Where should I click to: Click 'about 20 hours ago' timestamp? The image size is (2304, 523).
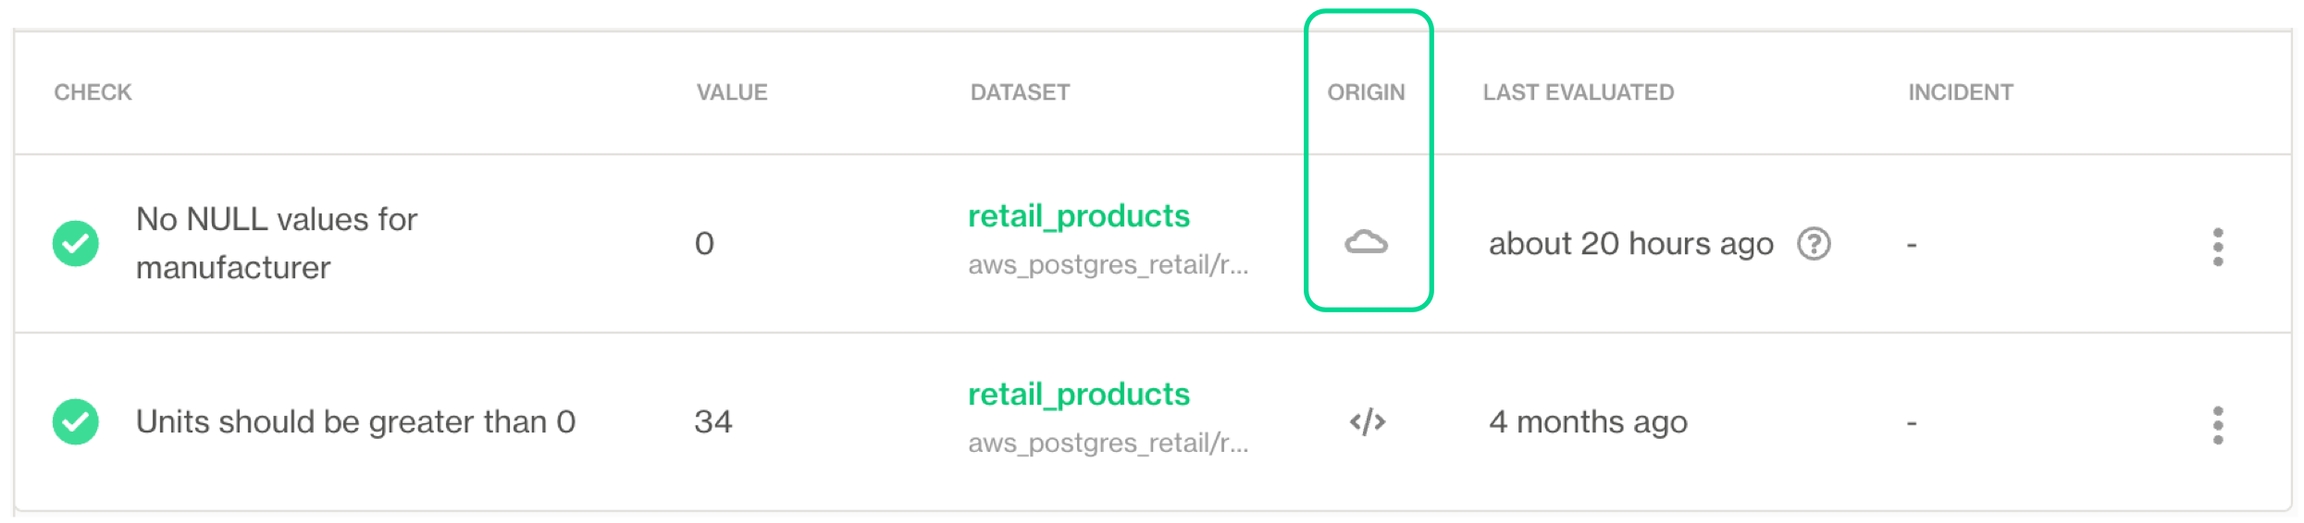[x=1630, y=243]
